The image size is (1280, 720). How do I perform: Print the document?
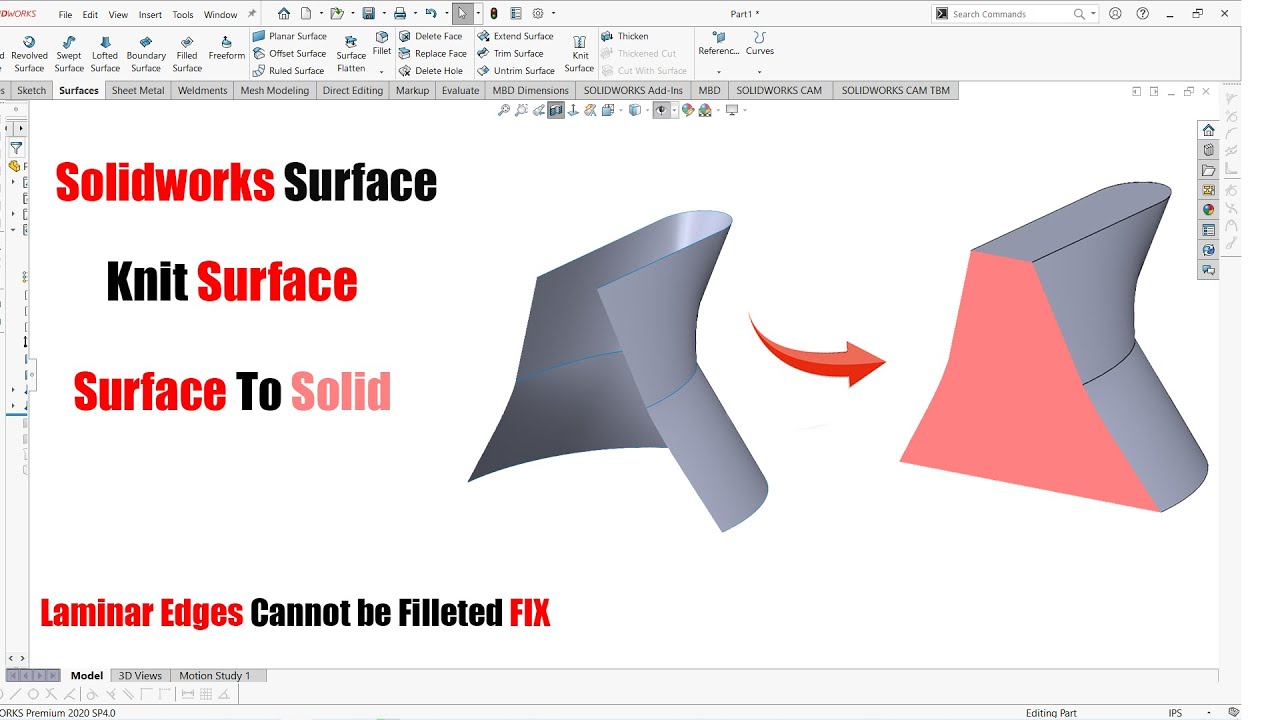[x=400, y=14]
